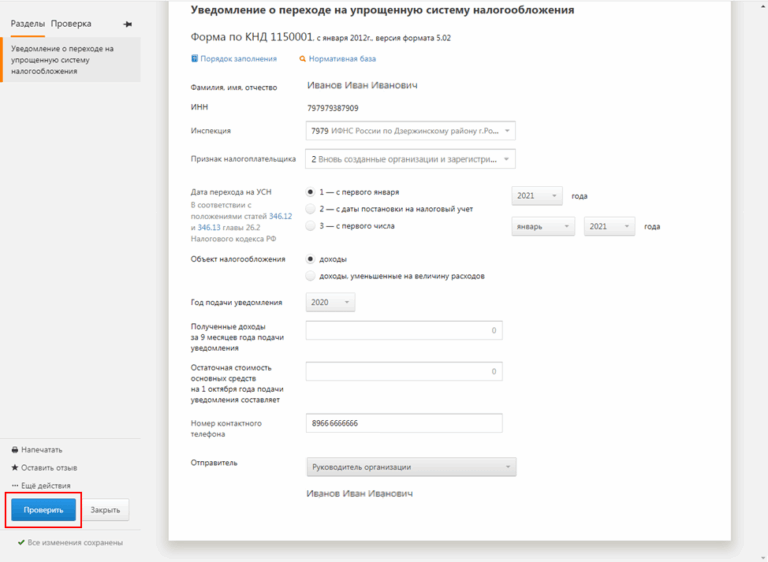Open the январь month dropdown
The height and width of the screenshot is (562, 768).
tap(543, 226)
